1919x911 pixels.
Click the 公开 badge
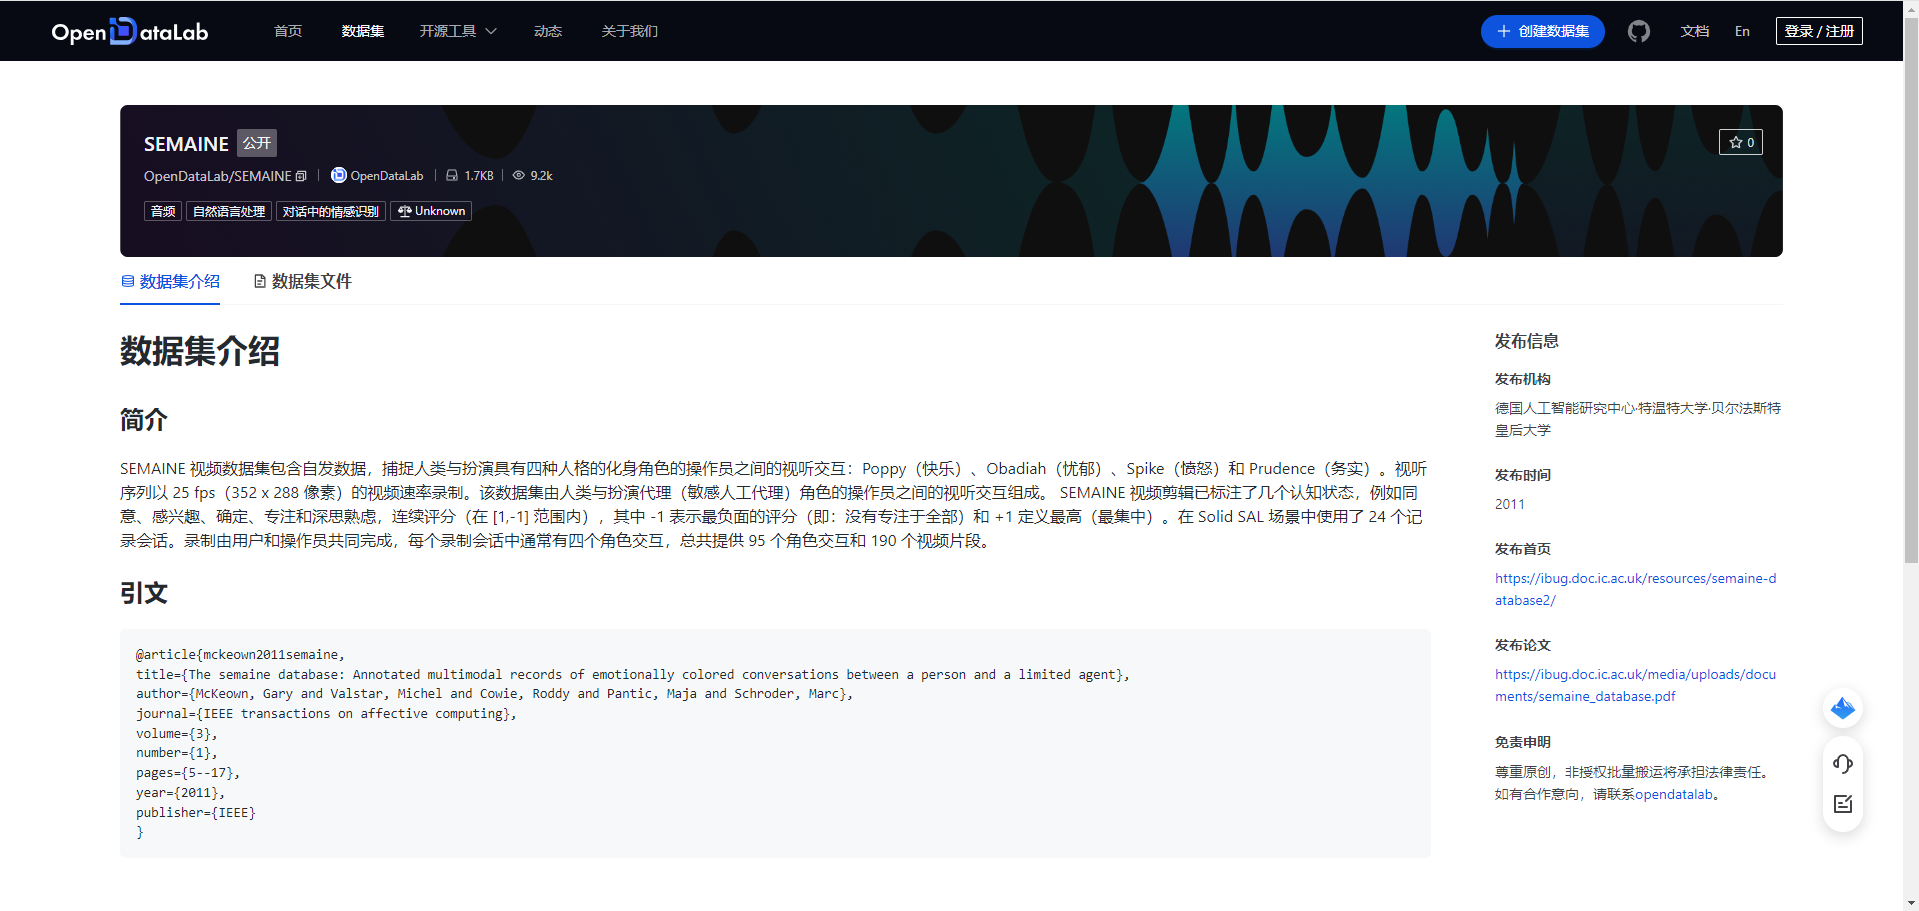(257, 143)
